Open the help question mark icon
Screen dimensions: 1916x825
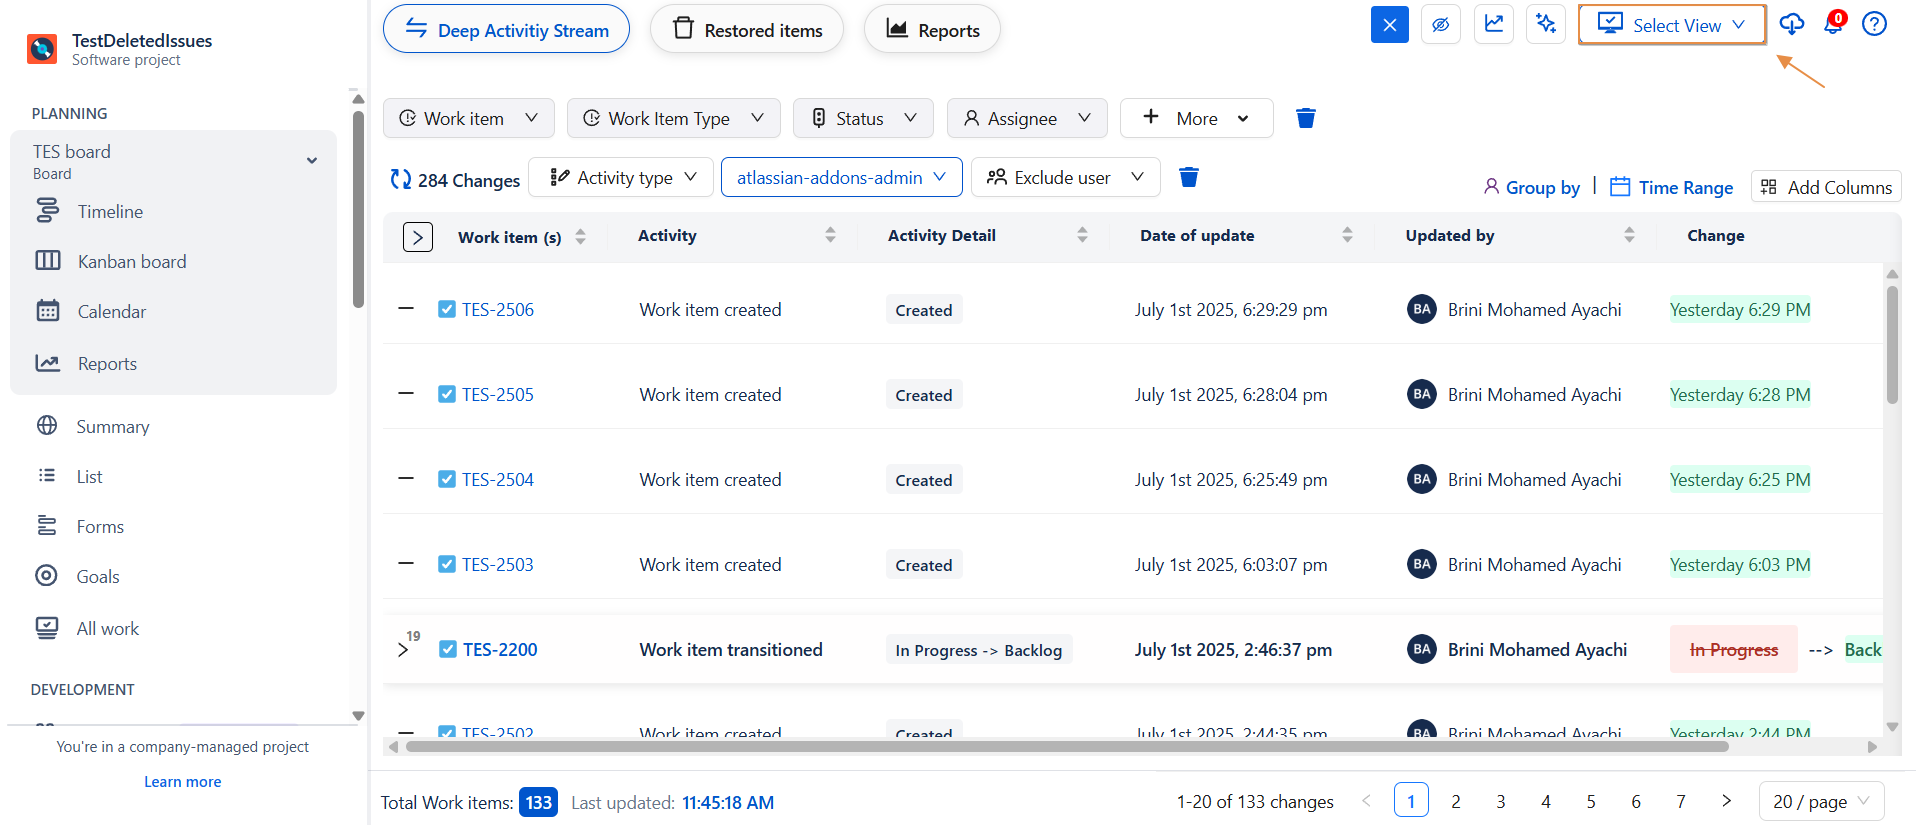tap(1874, 24)
